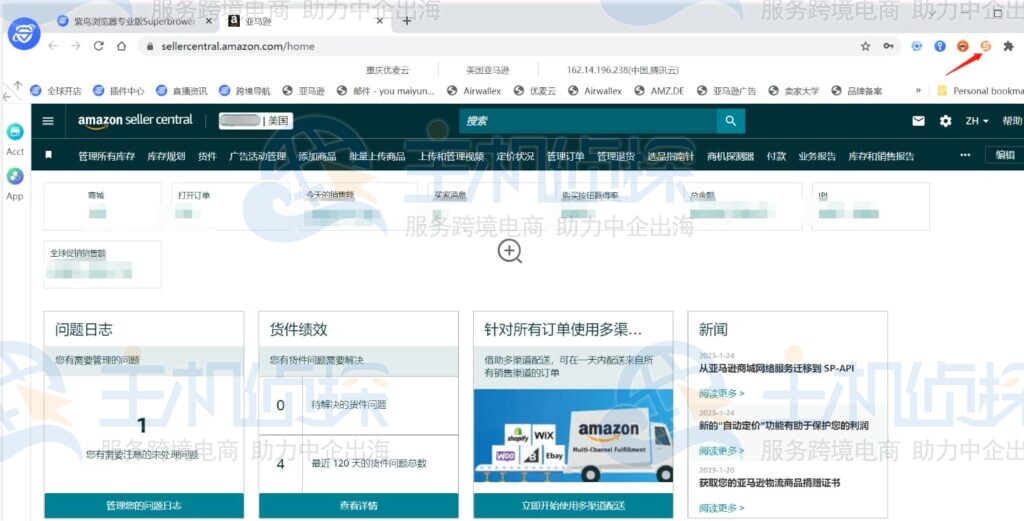Open 管理订单 menu item
The image size is (1024, 521).
coord(565,156)
